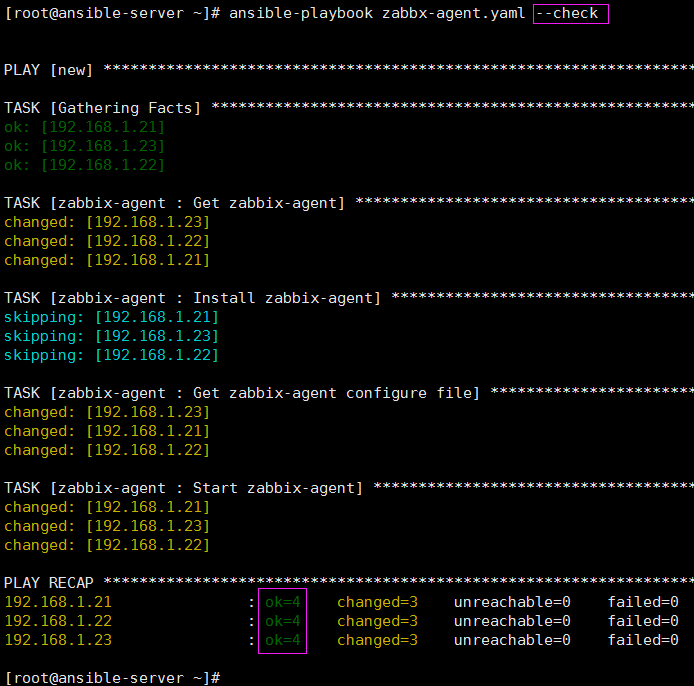This screenshot has height=686, width=694.
Task: Click host '192.168.1.21' in the recap
Action: pos(58,602)
